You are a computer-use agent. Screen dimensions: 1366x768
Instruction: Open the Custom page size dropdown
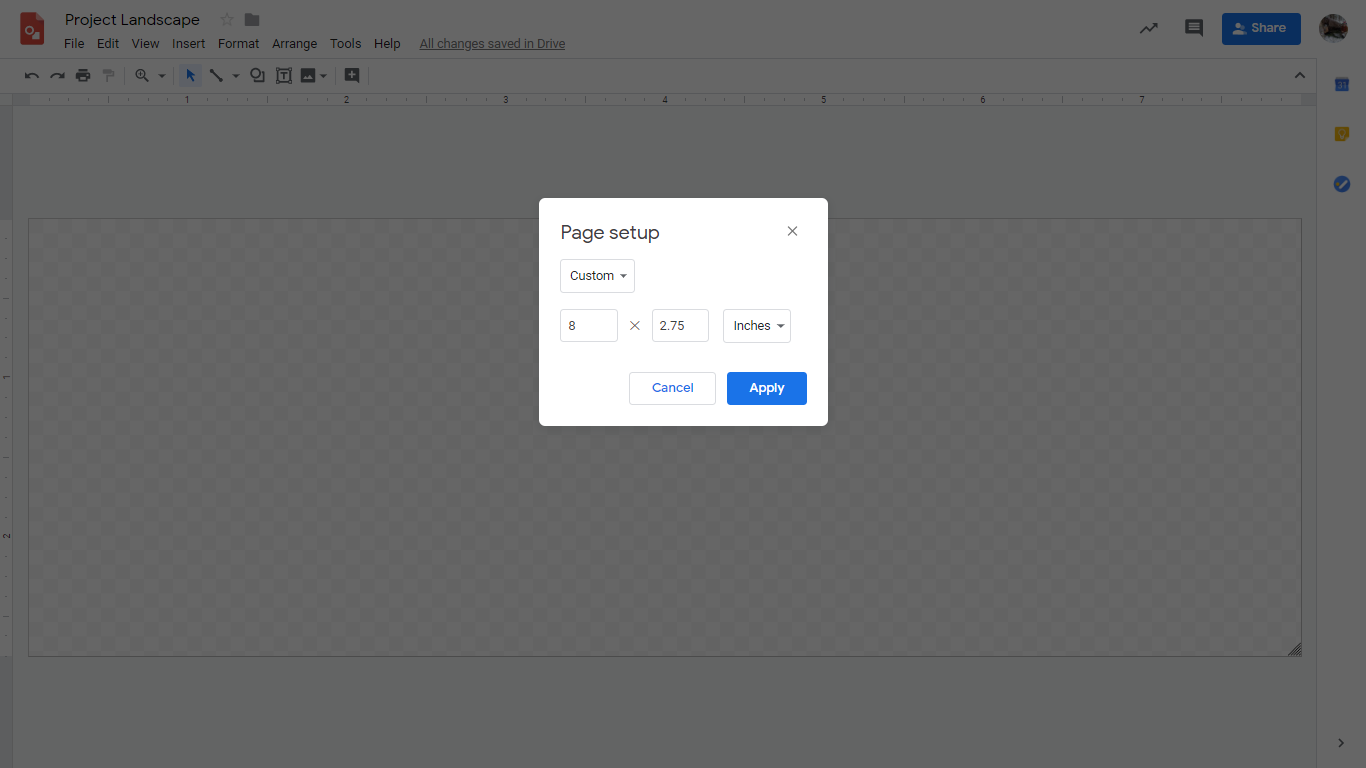597,275
